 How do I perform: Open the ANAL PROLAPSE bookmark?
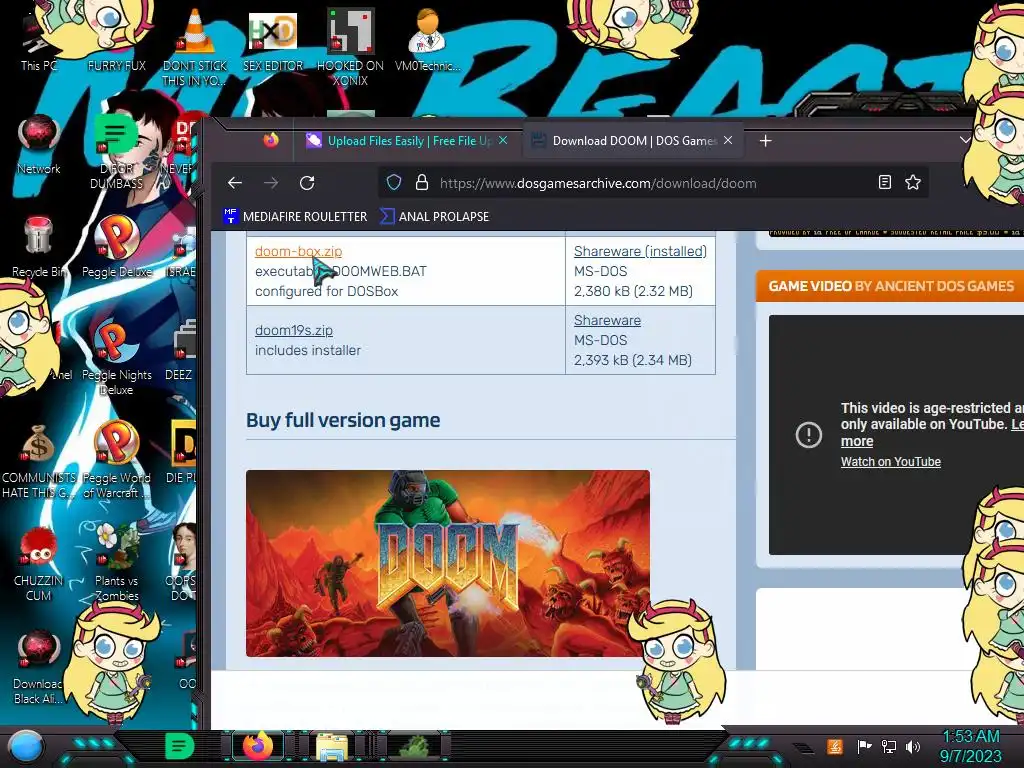tap(434, 216)
